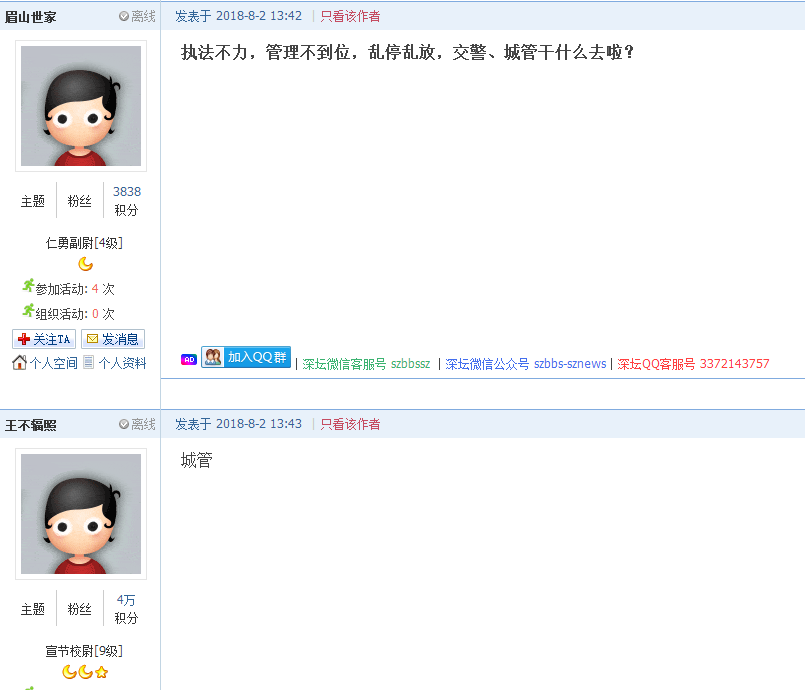The width and height of the screenshot is (805, 690).
Task: Click the small purple AD icon
Action: pyautogui.click(x=188, y=360)
